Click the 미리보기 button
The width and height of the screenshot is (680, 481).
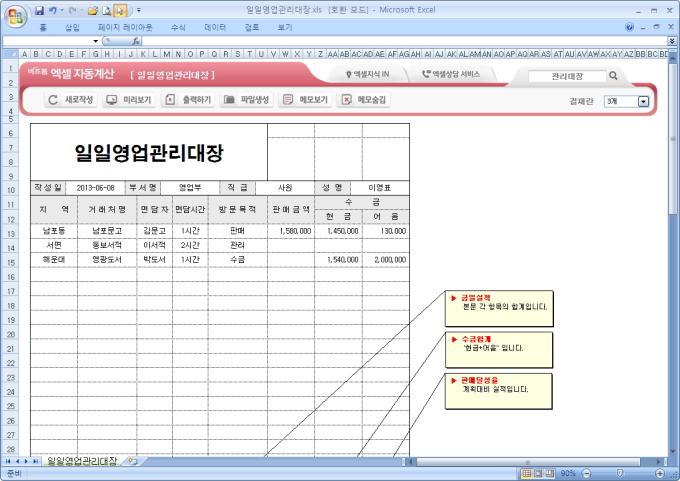click(129, 99)
